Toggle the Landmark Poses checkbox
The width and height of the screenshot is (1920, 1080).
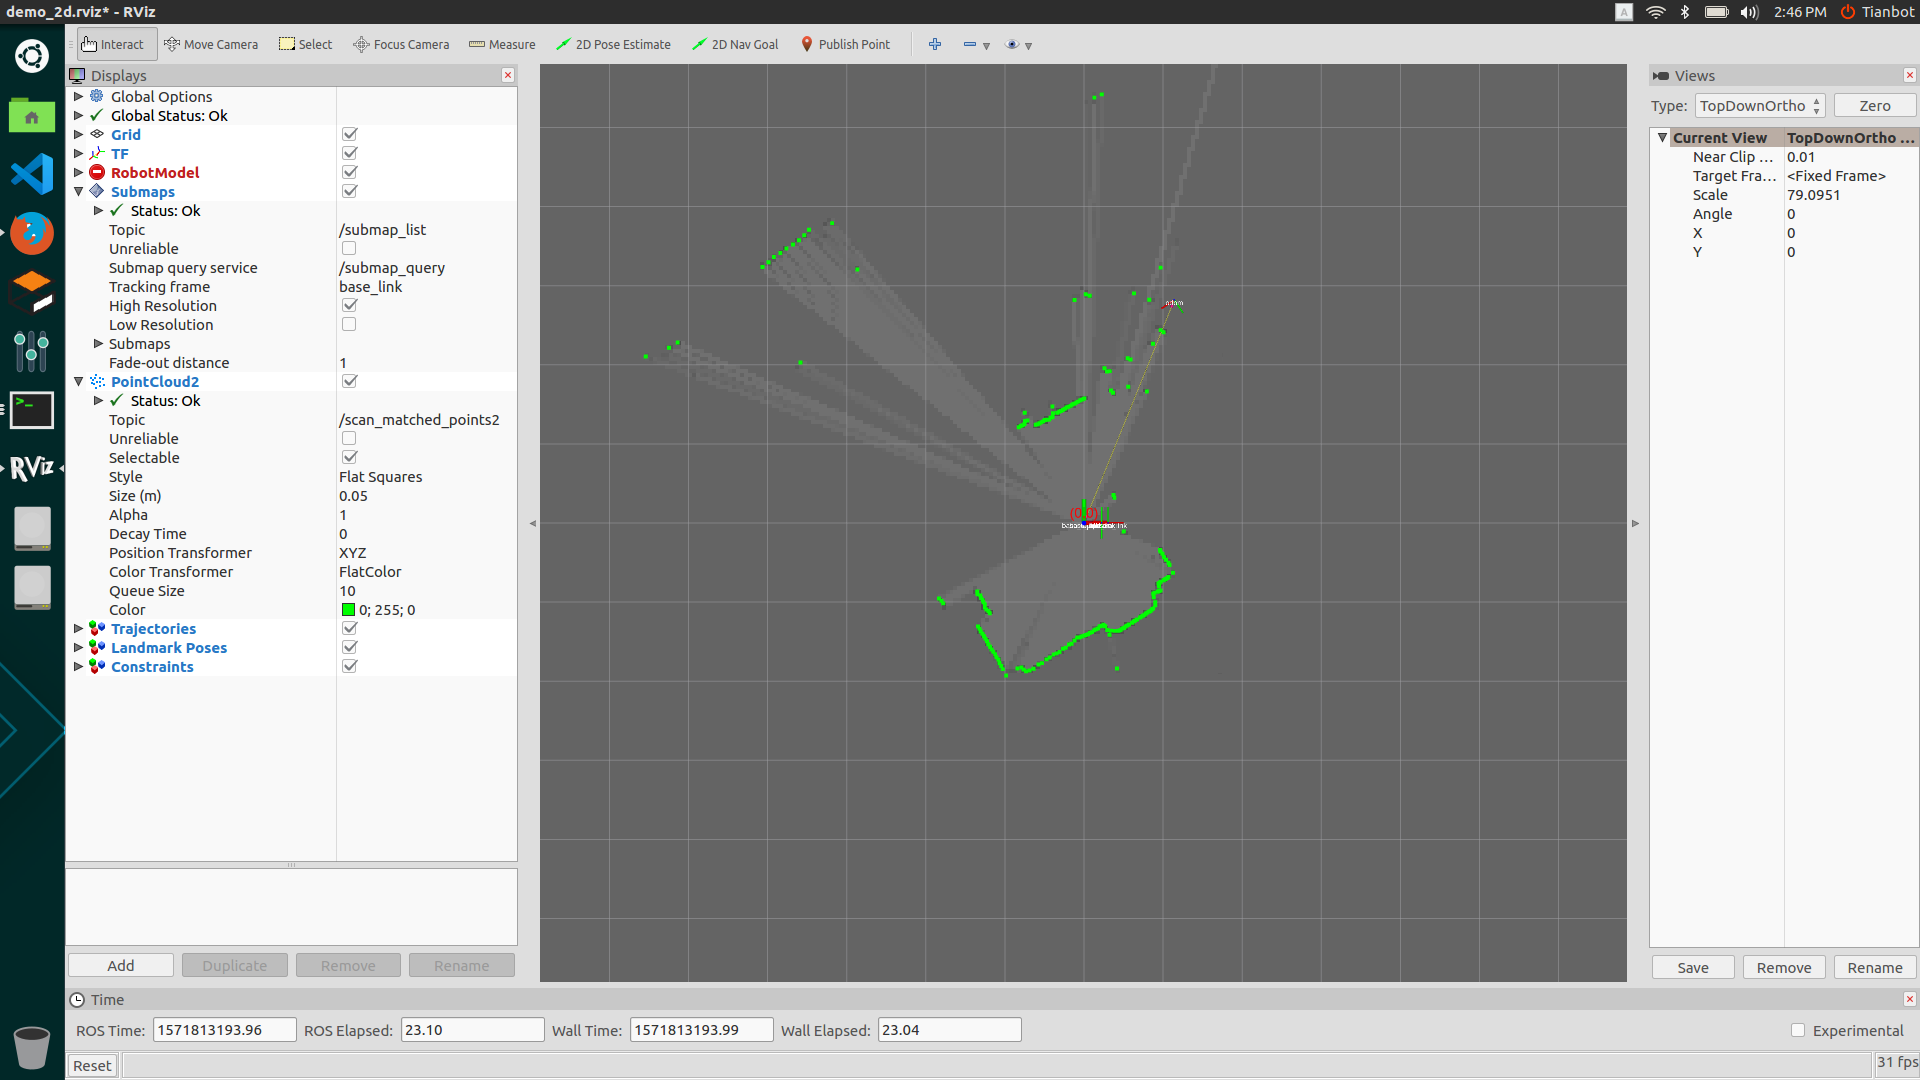pyautogui.click(x=350, y=647)
